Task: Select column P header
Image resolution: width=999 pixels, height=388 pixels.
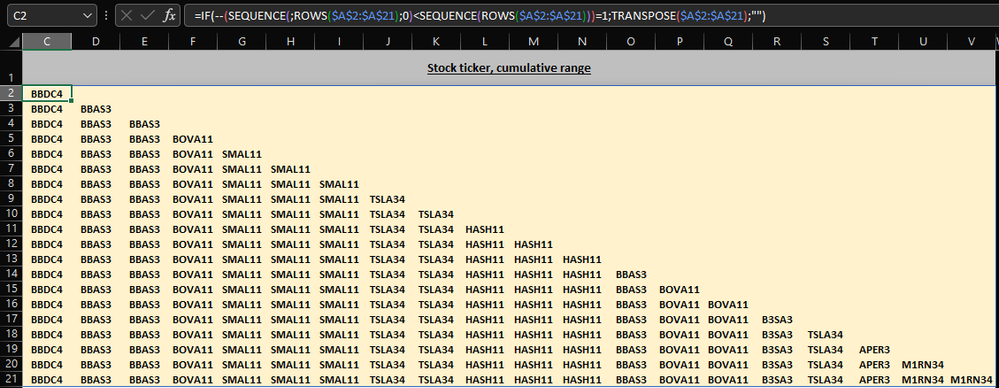Action: [x=679, y=41]
